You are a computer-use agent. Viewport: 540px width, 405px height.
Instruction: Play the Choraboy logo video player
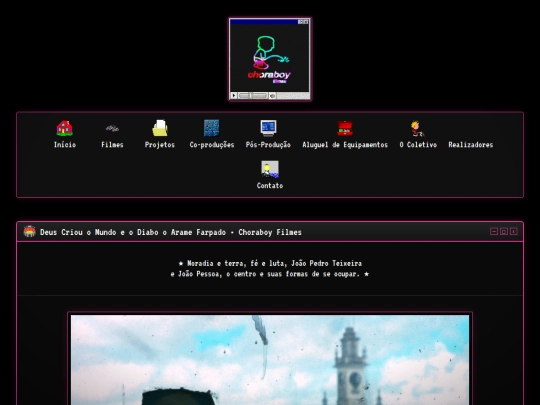[234, 95]
